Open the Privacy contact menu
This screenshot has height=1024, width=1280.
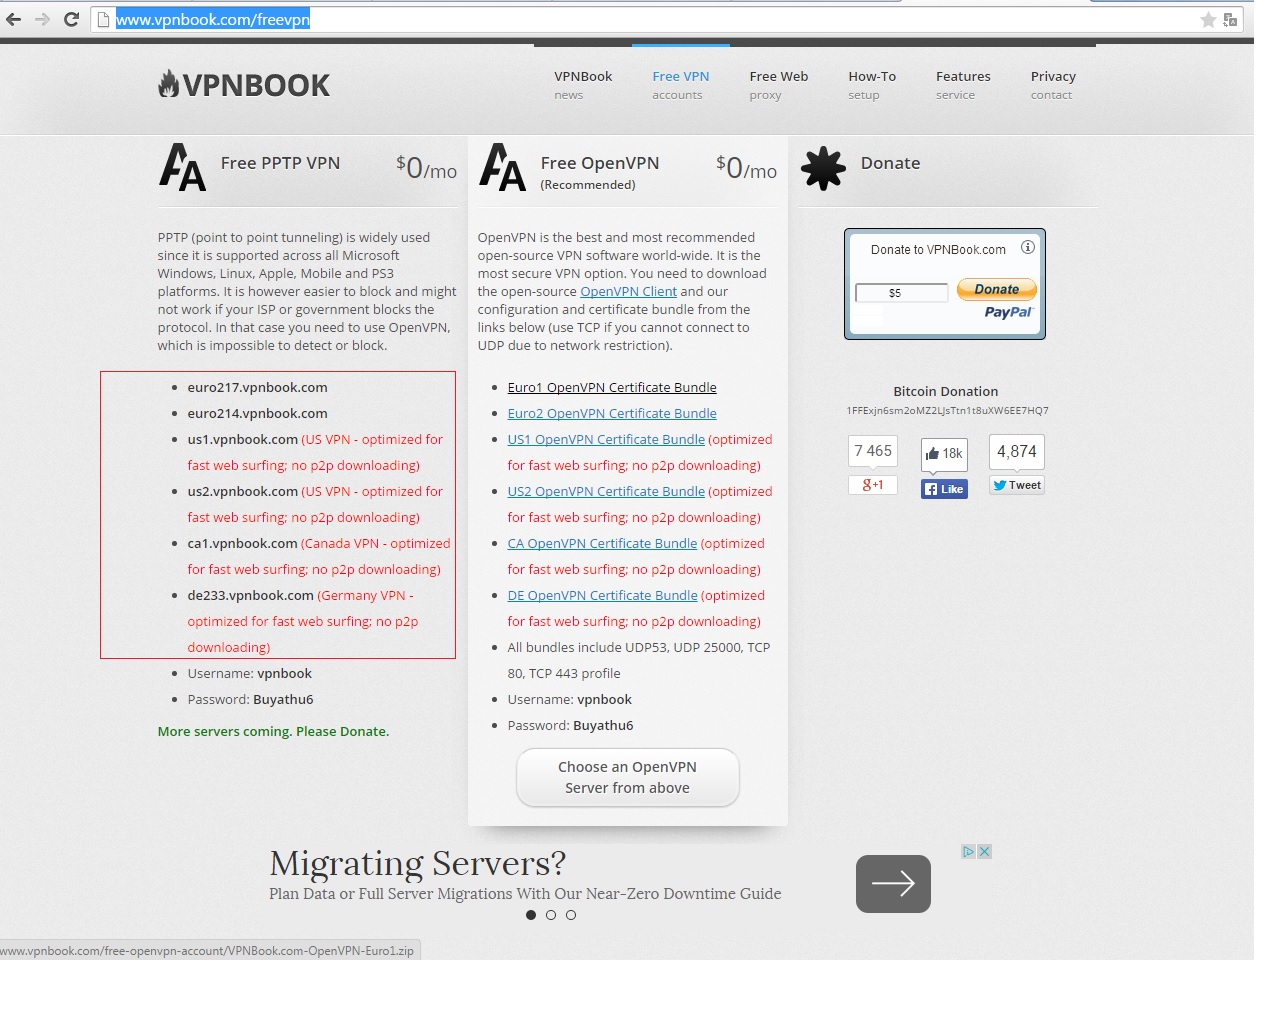(x=1053, y=85)
